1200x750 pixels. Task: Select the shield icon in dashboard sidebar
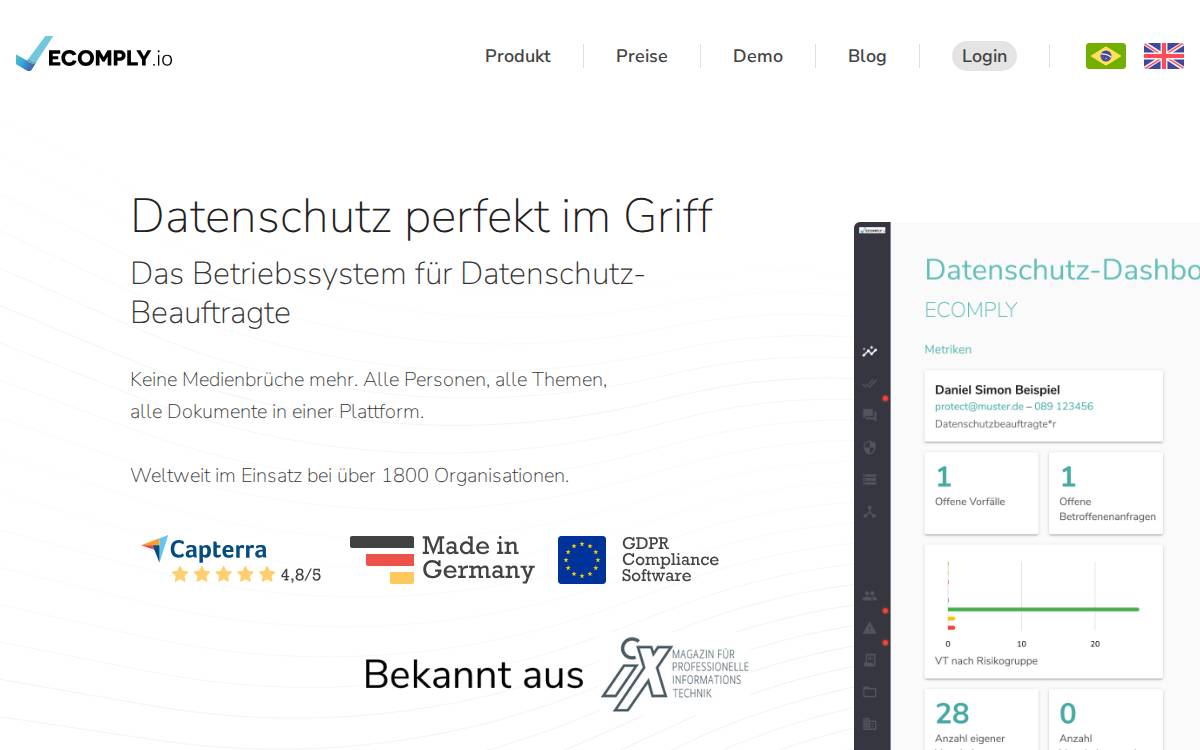click(870, 447)
